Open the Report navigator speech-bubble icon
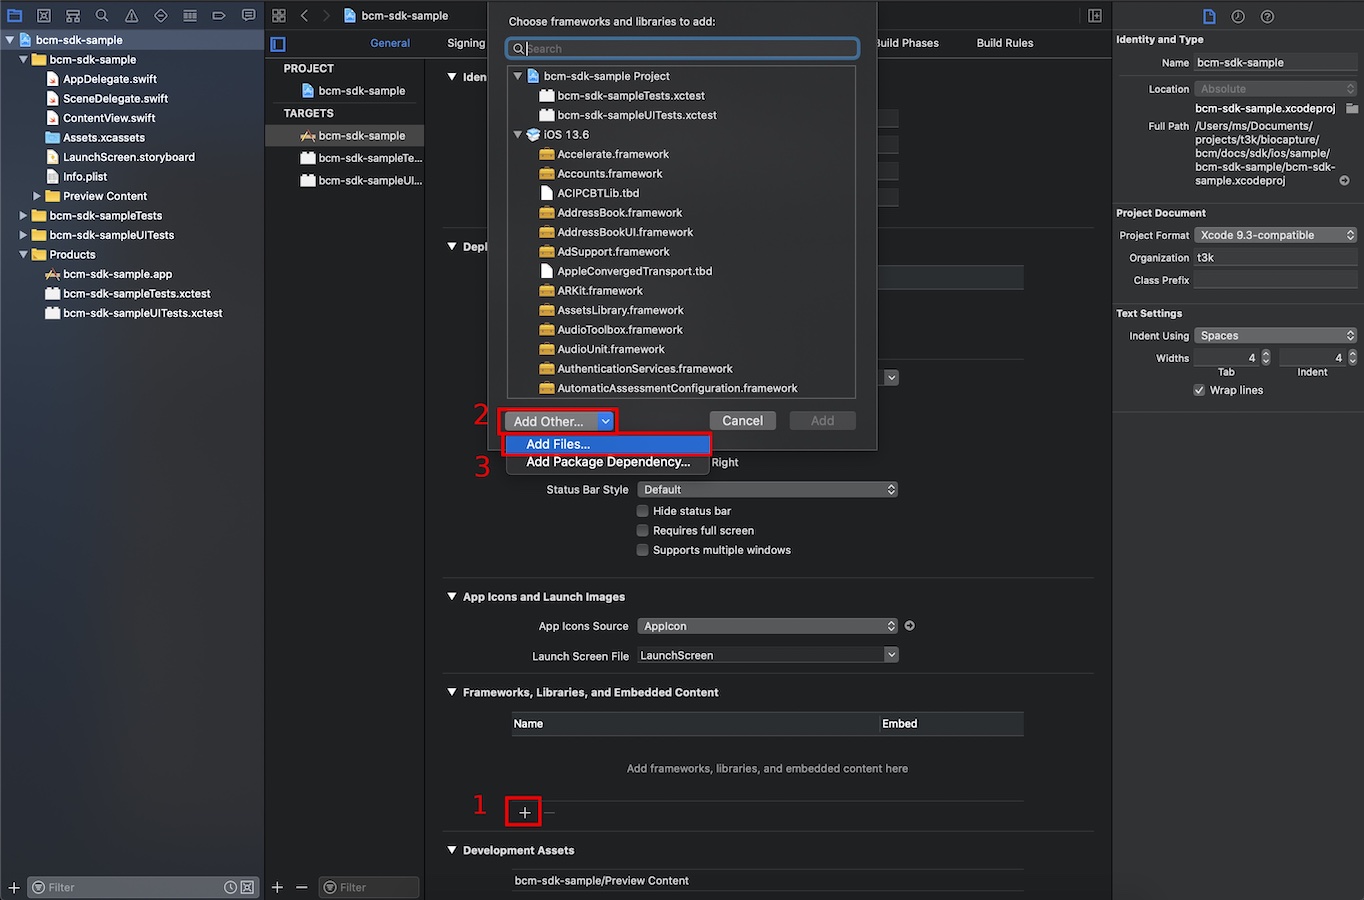This screenshot has height=900, width=1364. pyautogui.click(x=249, y=16)
